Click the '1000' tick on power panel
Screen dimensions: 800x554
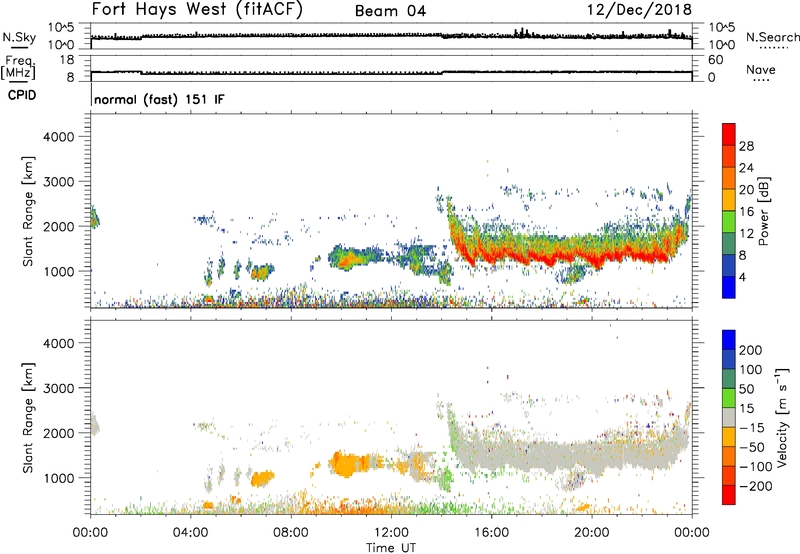tap(58, 271)
